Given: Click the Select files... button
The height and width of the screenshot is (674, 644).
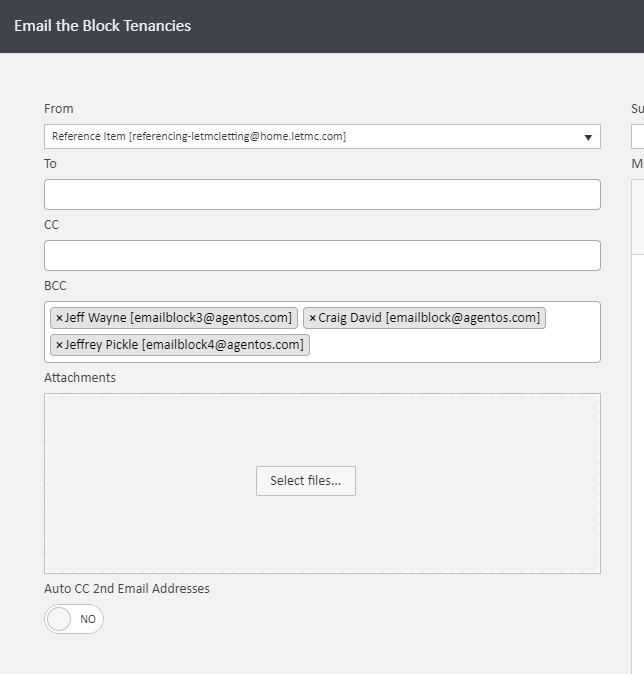Looking at the screenshot, I should point(305,481).
